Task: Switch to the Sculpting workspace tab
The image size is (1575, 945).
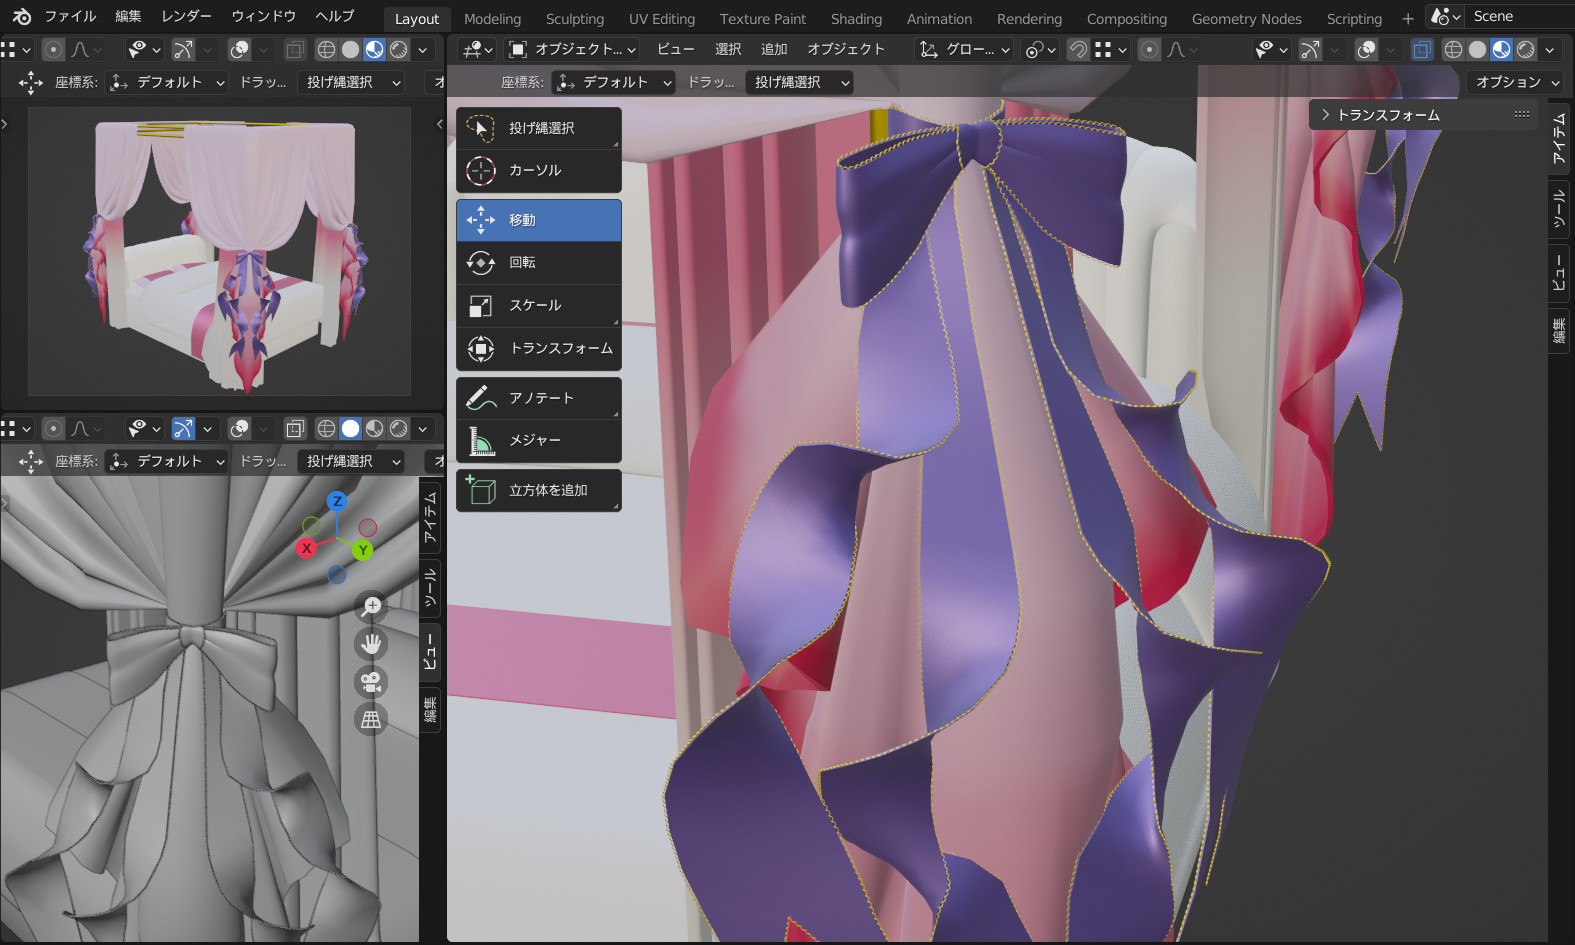Action: (x=574, y=19)
